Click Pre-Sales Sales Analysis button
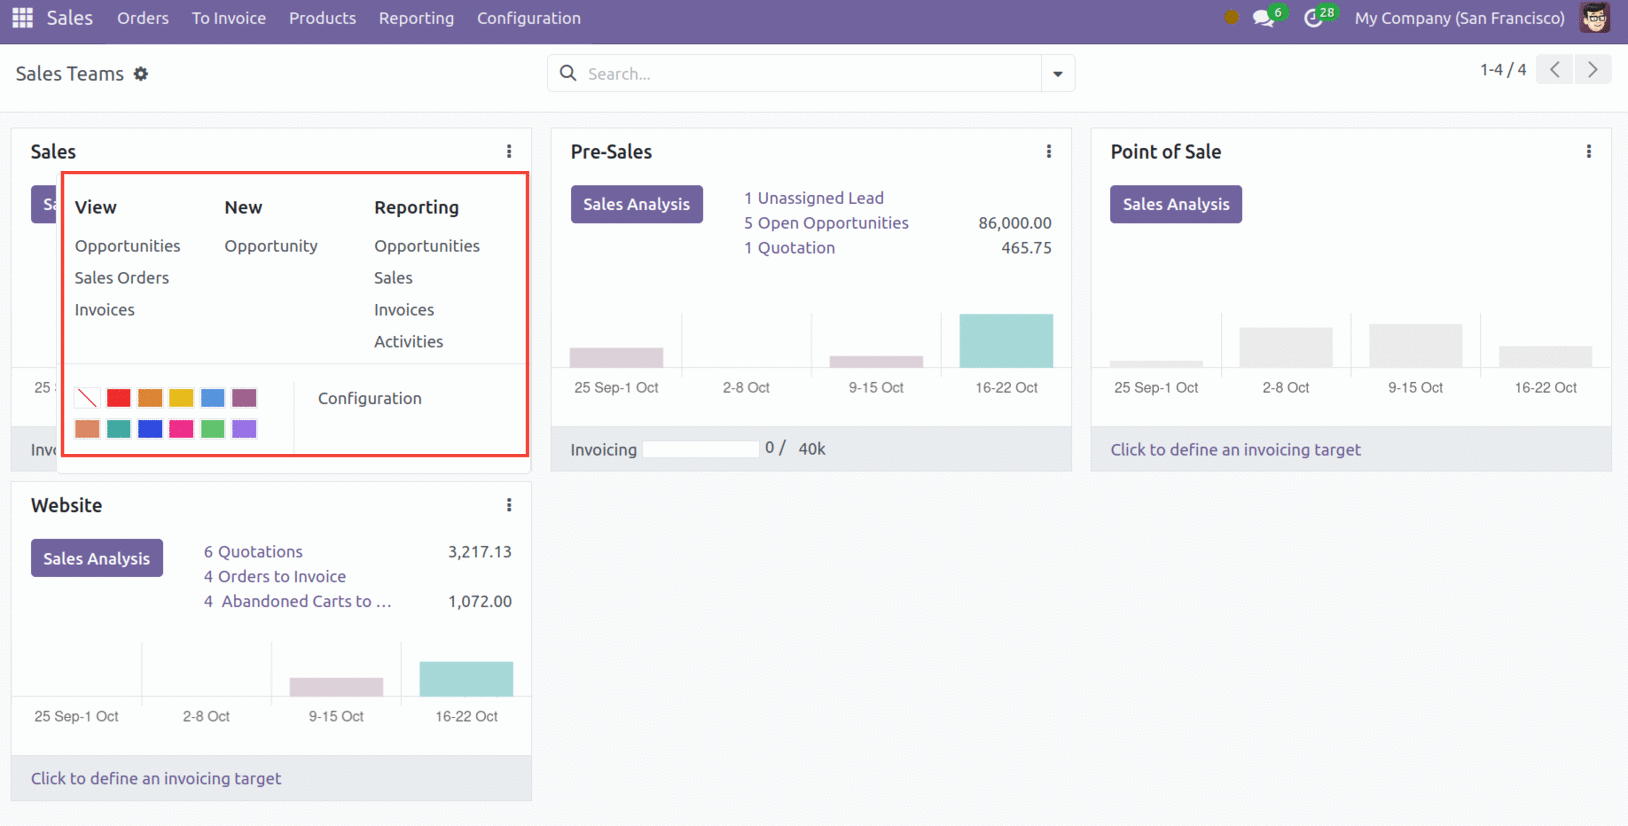Screen dimensions: 1628x826 (x=636, y=204)
